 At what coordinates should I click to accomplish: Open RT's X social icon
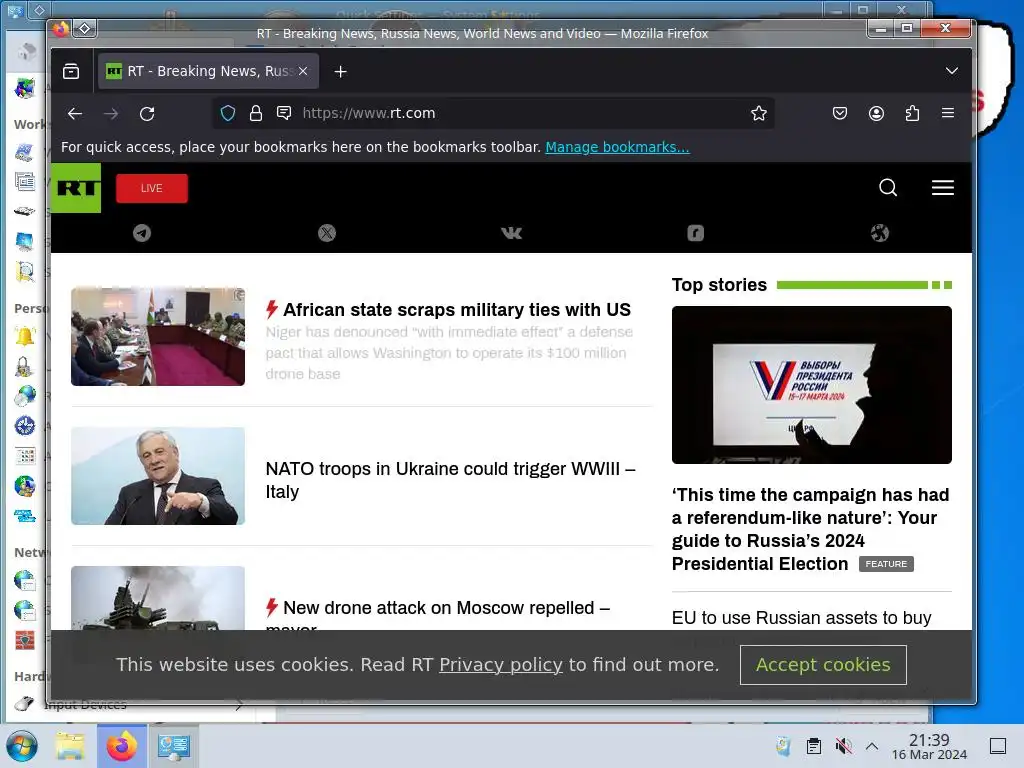pos(327,233)
